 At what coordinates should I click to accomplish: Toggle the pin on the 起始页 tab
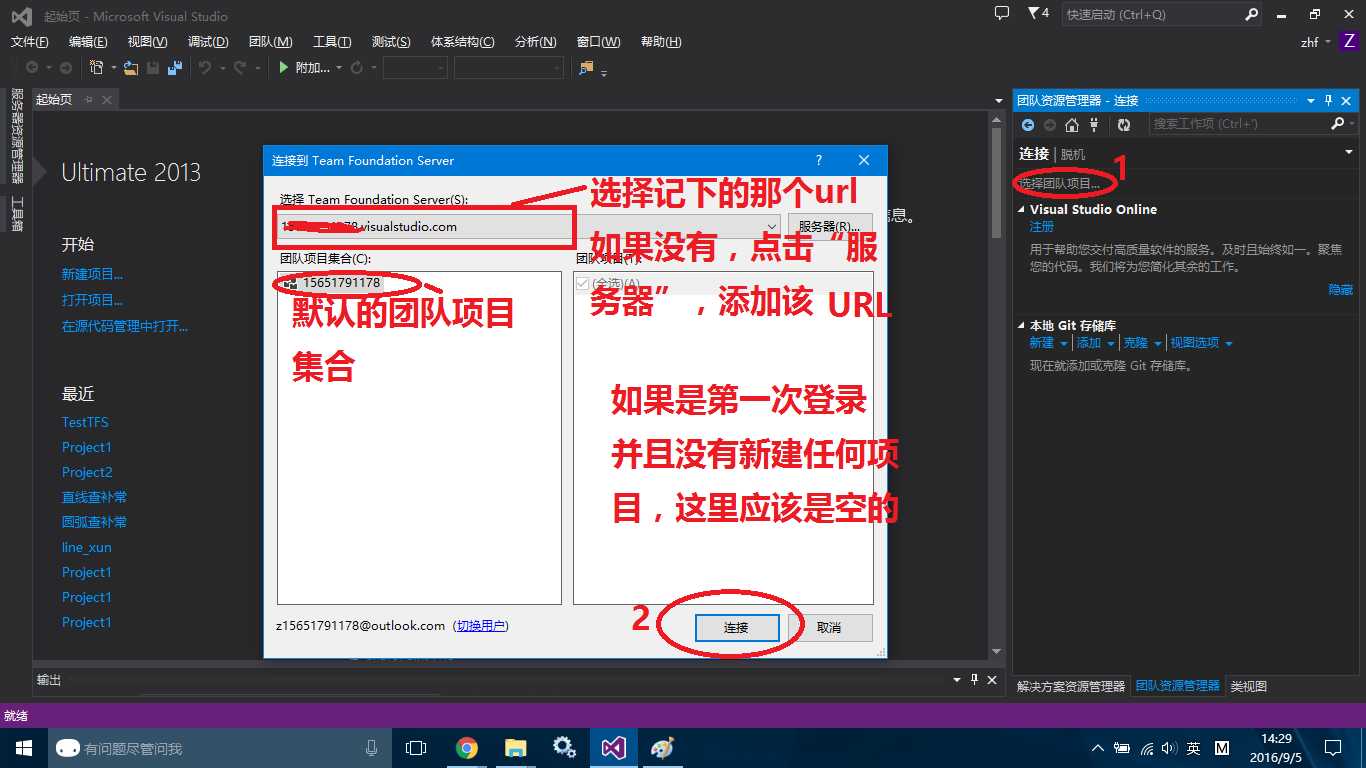point(88,100)
